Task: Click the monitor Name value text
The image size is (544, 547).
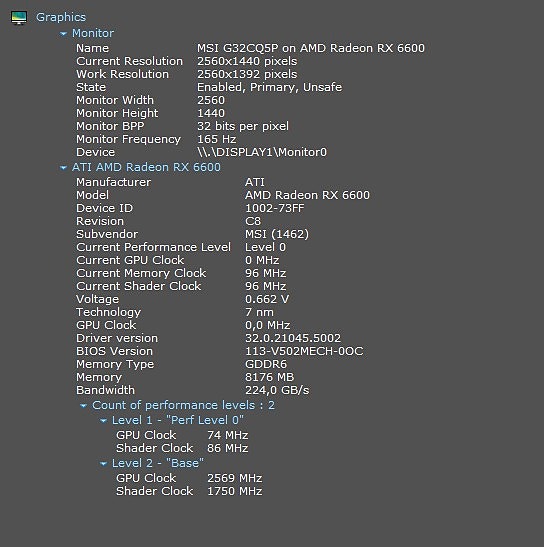Action: 311,48
